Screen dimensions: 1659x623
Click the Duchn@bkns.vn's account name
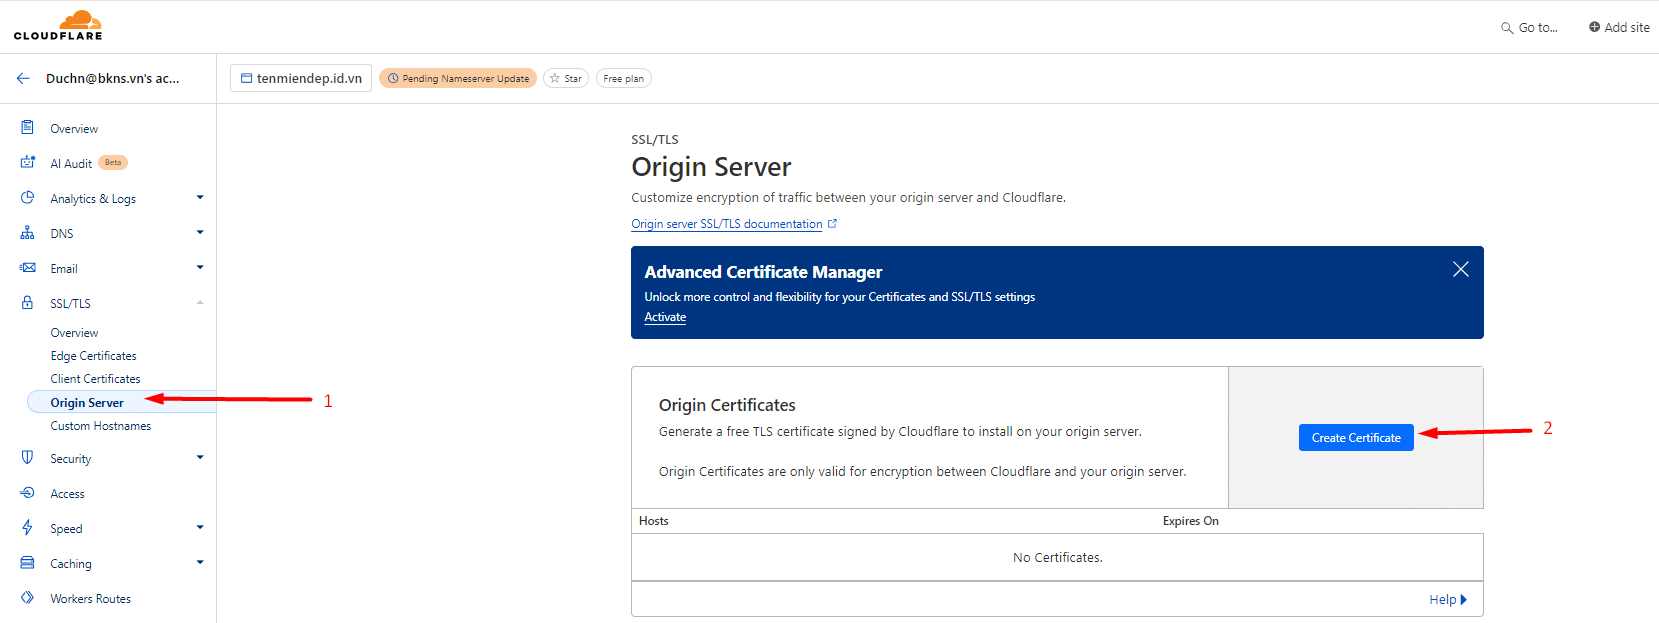(112, 78)
